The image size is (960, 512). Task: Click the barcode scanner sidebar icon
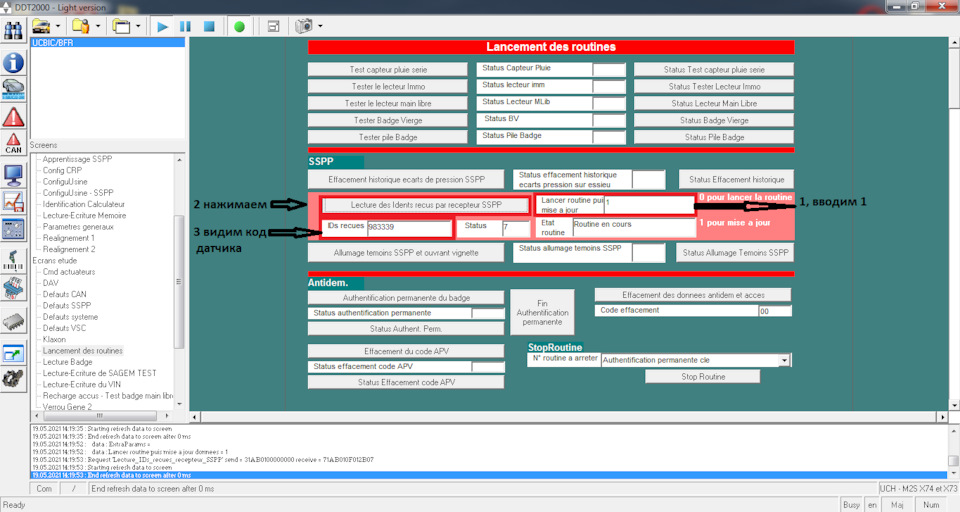tap(13, 260)
